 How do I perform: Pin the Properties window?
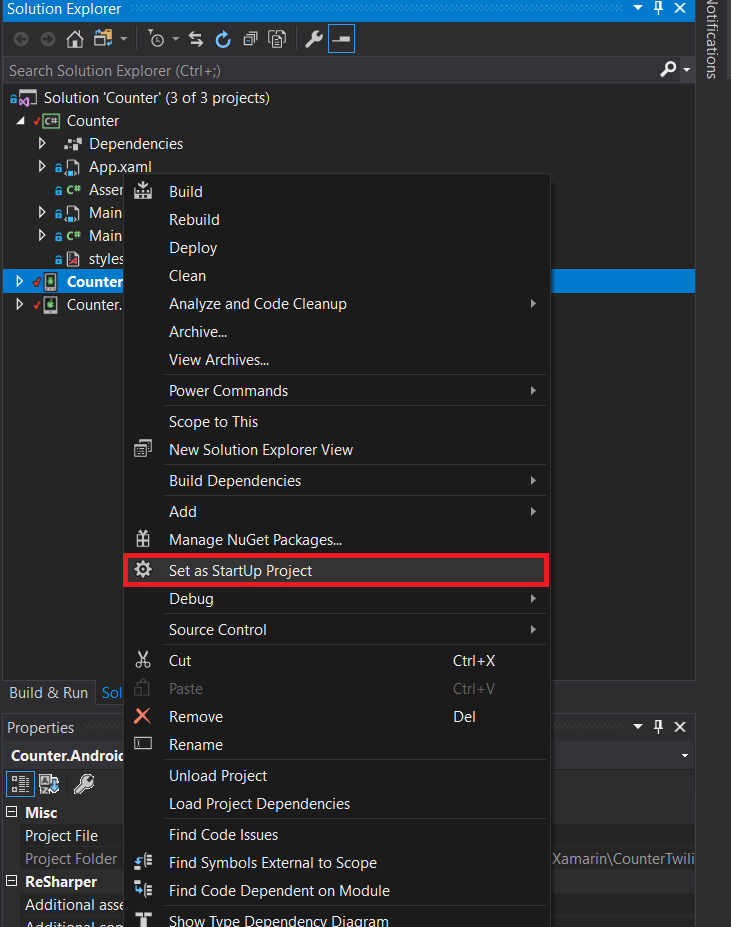(x=659, y=727)
